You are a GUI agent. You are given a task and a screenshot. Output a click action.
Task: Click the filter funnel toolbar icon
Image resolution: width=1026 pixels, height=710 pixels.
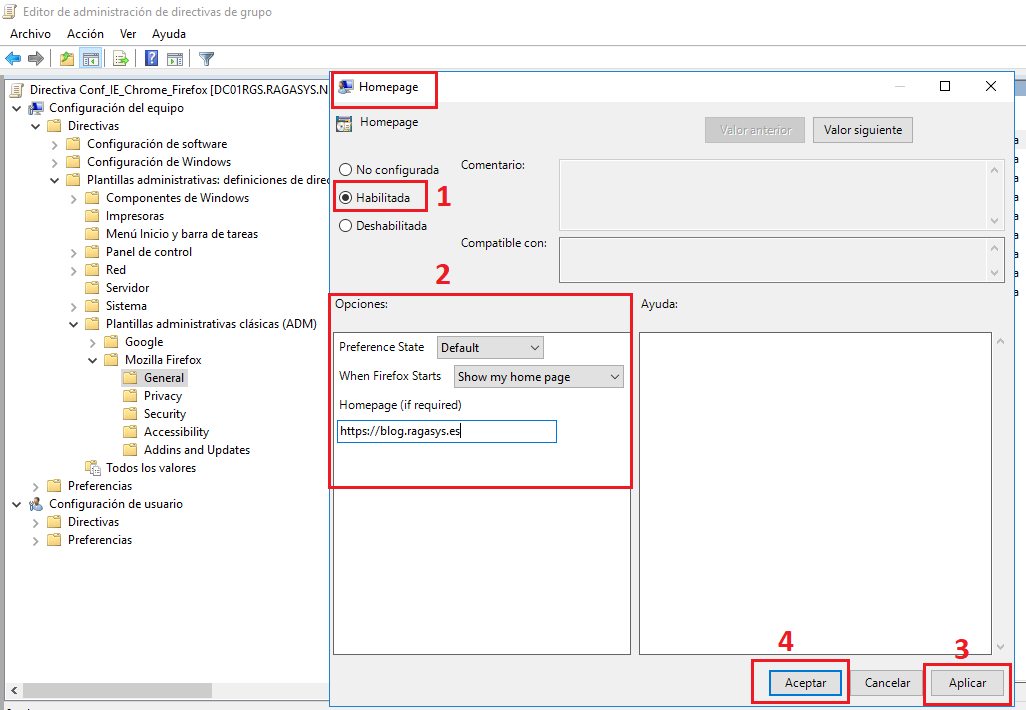click(206, 58)
